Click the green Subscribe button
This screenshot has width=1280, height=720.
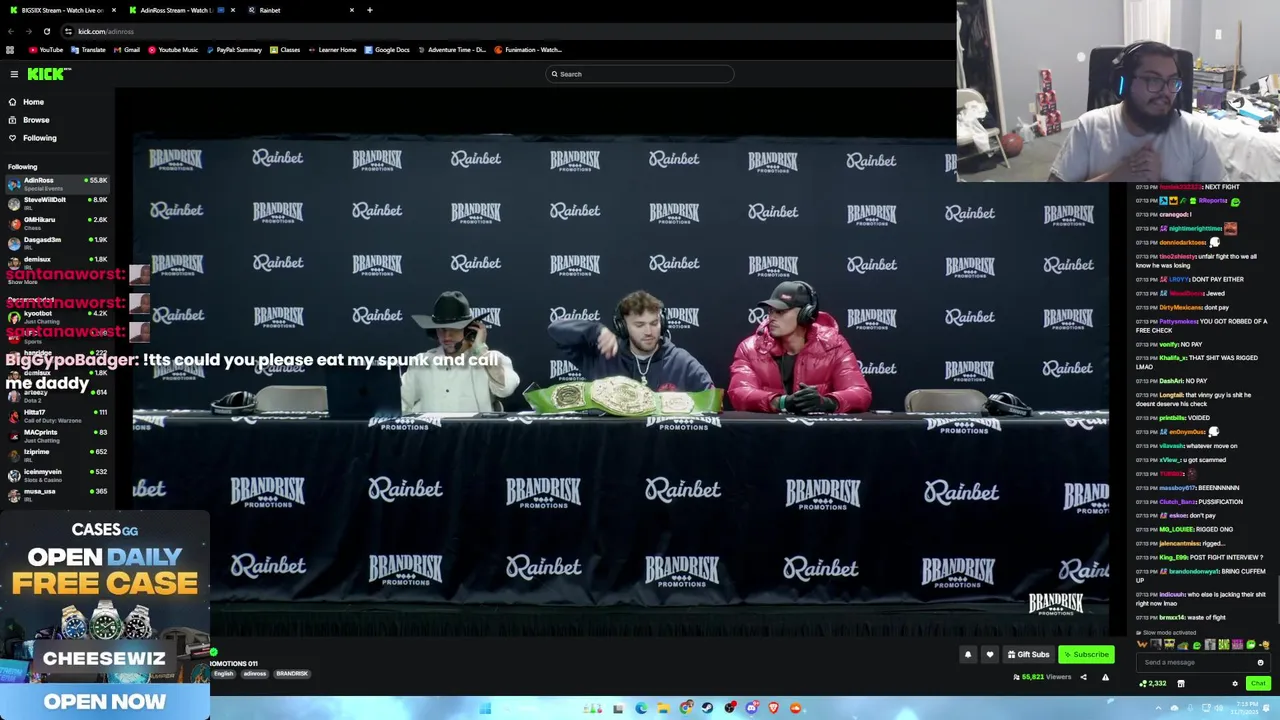(x=1086, y=655)
